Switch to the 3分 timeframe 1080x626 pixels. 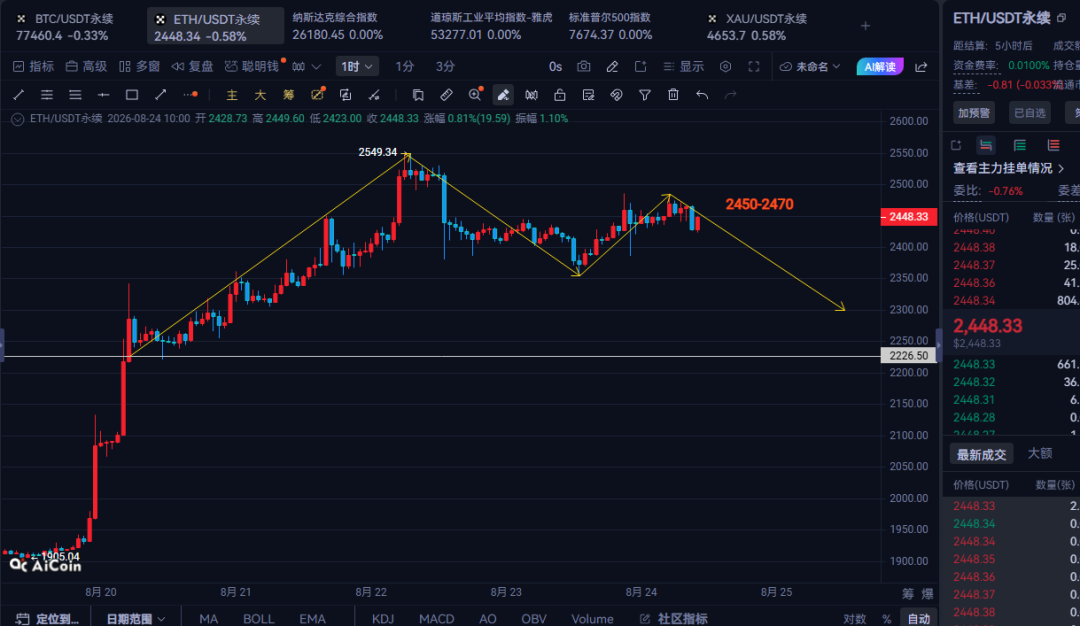click(445, 66)
